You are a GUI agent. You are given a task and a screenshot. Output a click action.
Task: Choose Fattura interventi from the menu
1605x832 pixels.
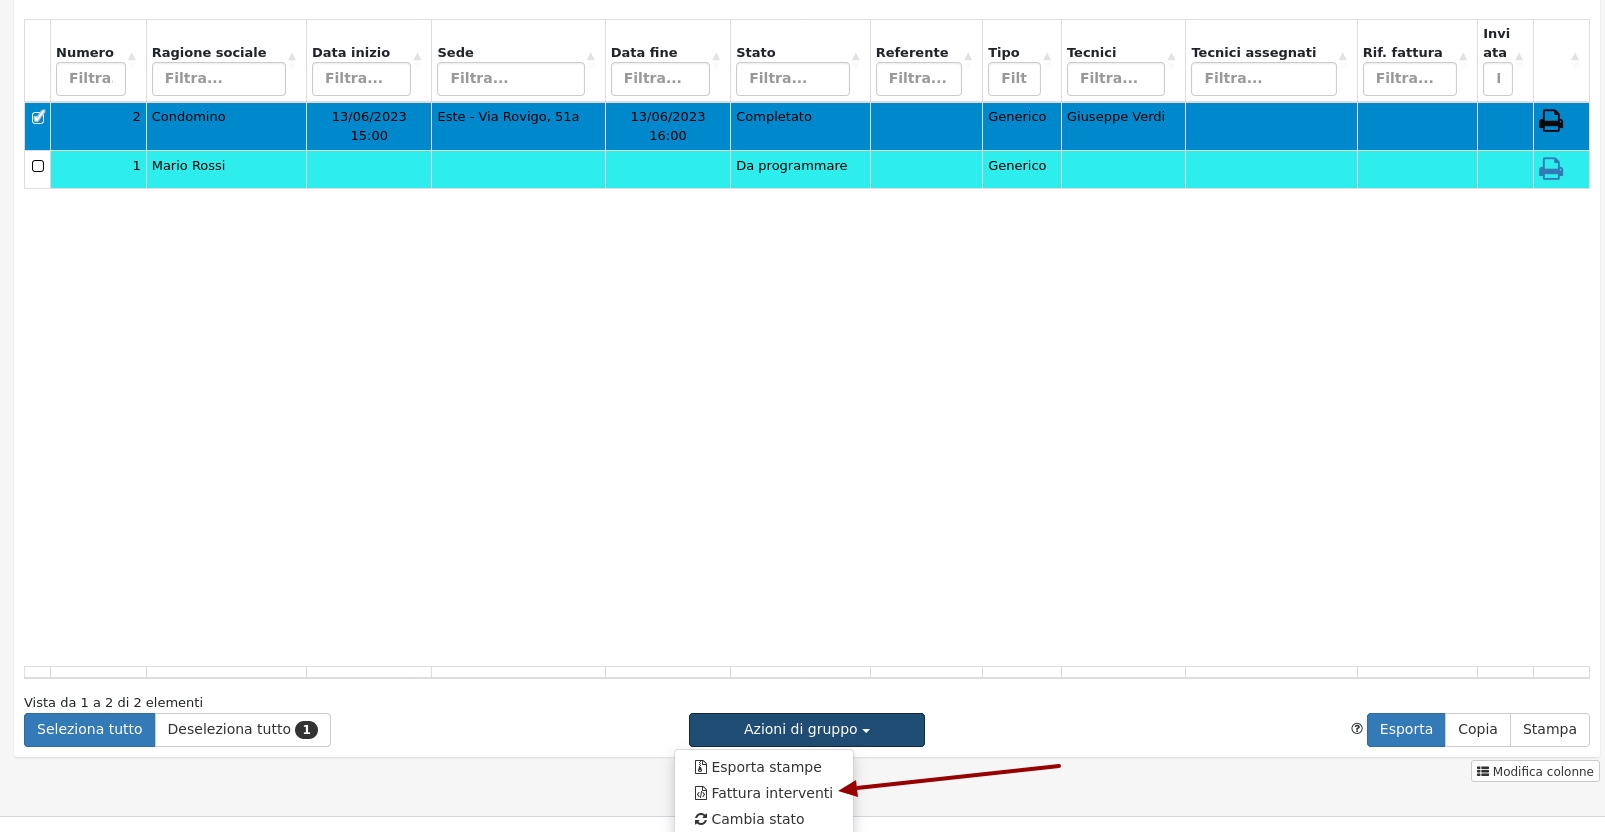point(770,793)
